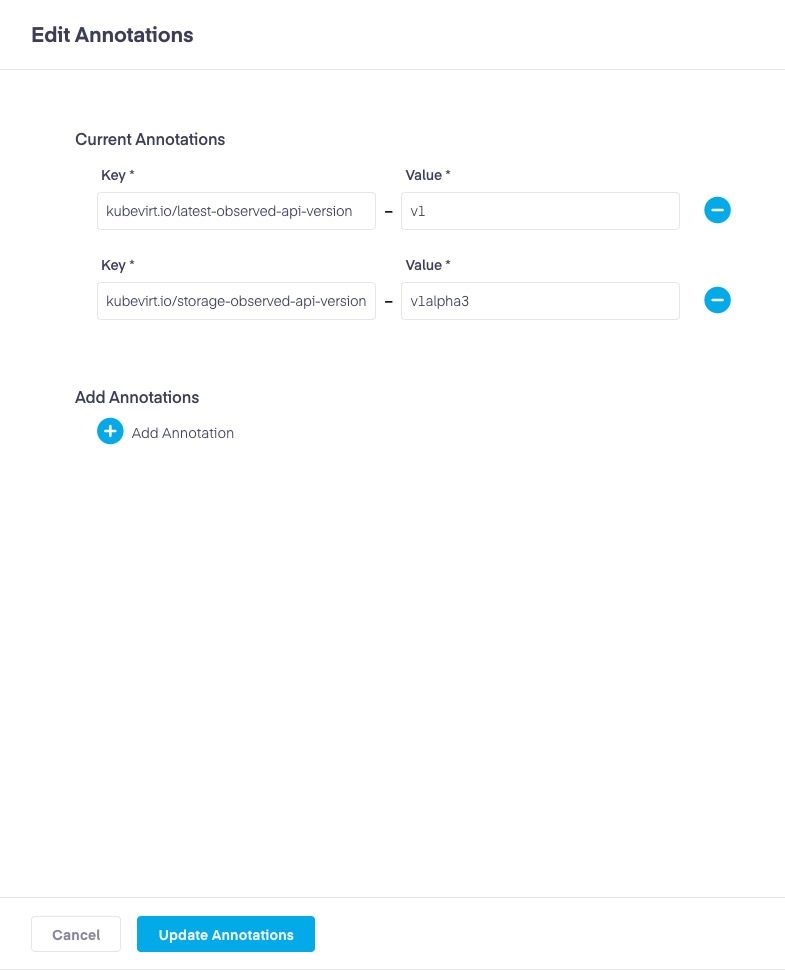
Task: Remove the latest-observed-api-version annotation
Action: coord(717,211)
